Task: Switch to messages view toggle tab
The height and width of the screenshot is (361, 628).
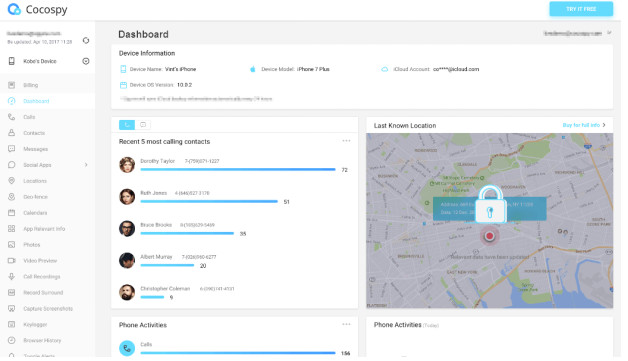Action: point(143,125)
